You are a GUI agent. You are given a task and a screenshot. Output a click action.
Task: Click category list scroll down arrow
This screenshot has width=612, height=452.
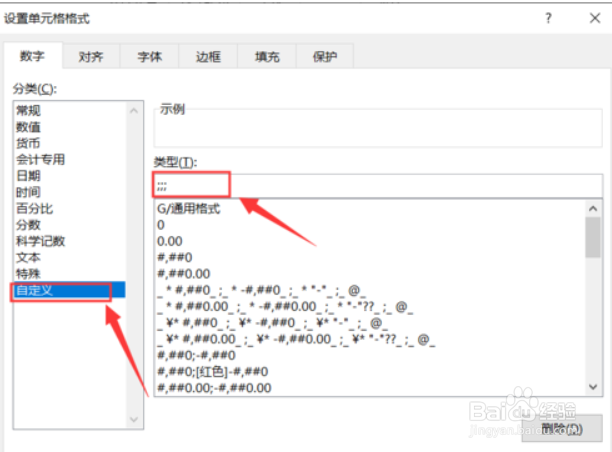[x=133, y=420]
